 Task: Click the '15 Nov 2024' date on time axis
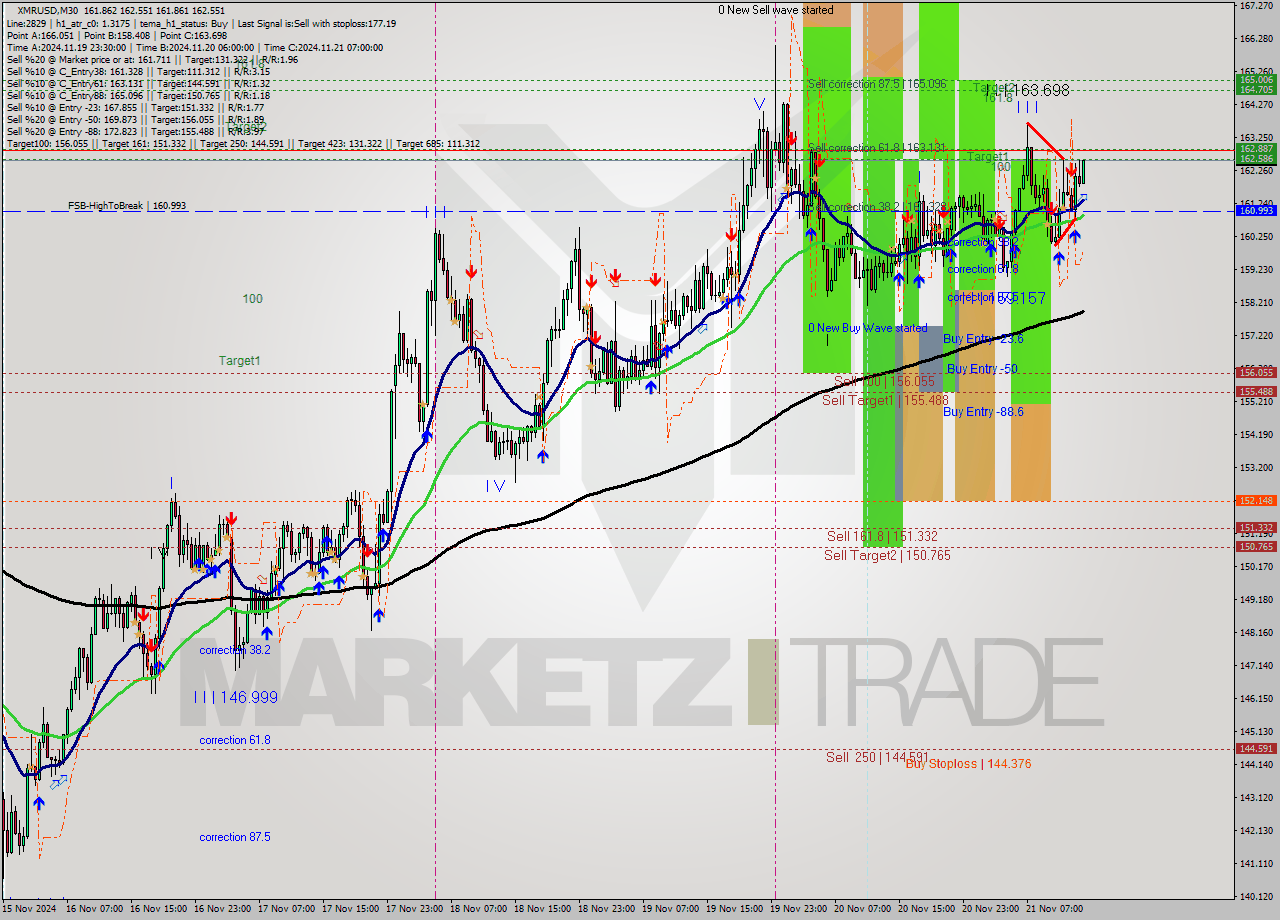pyautogui.click(x=31, y=909)
